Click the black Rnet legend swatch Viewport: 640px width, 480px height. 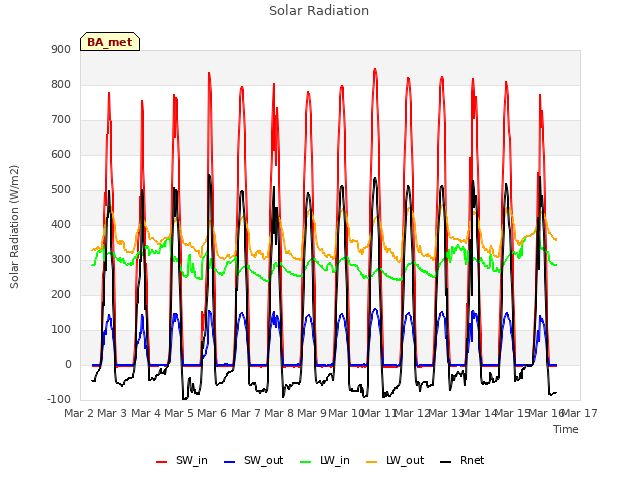tap(446, 462)
